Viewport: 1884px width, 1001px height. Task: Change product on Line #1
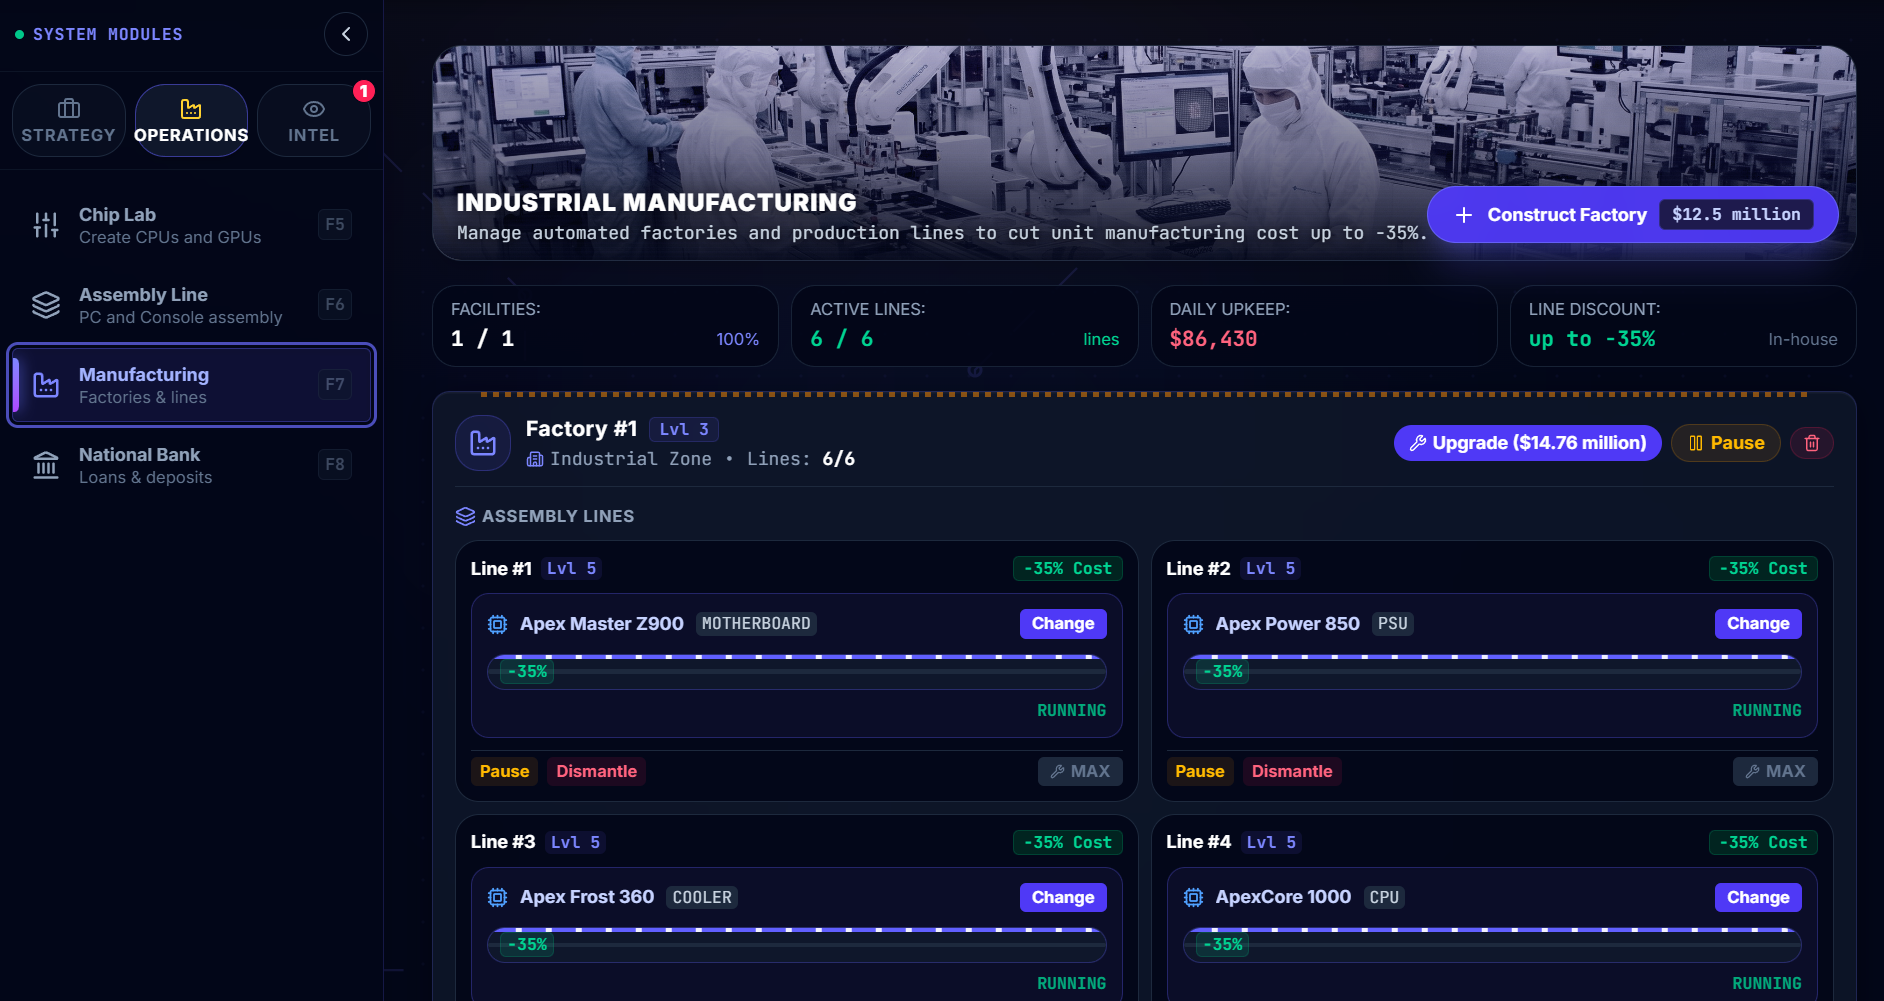[1063, 623]
